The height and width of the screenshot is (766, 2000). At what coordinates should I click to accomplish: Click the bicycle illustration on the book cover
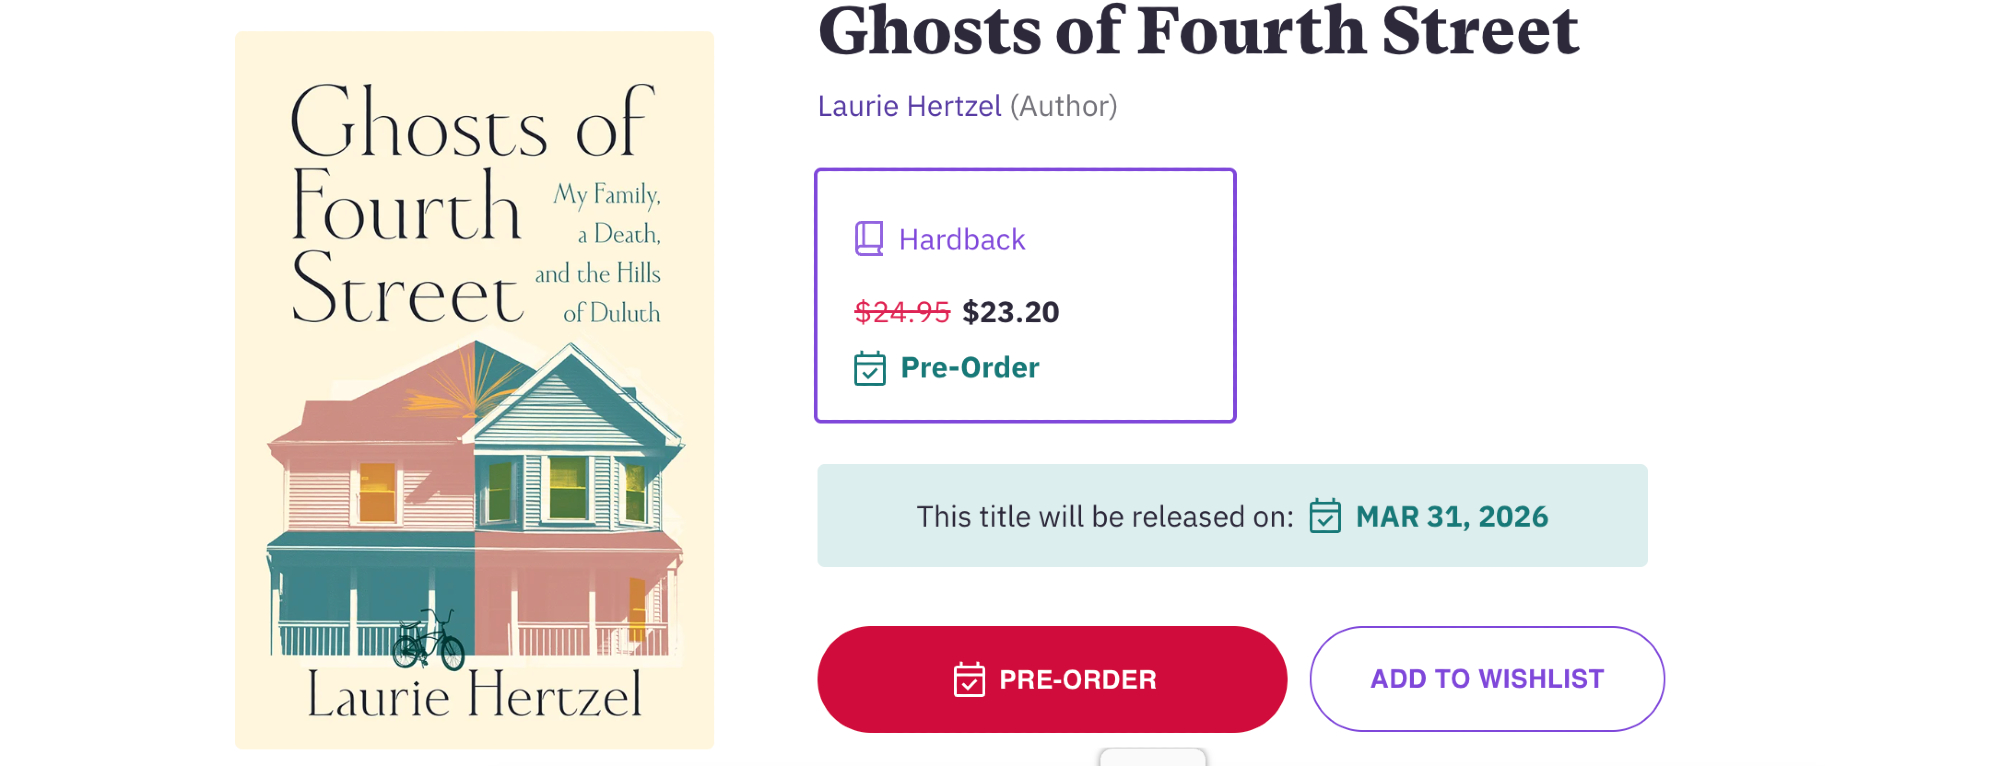click(x=428, y=640)
